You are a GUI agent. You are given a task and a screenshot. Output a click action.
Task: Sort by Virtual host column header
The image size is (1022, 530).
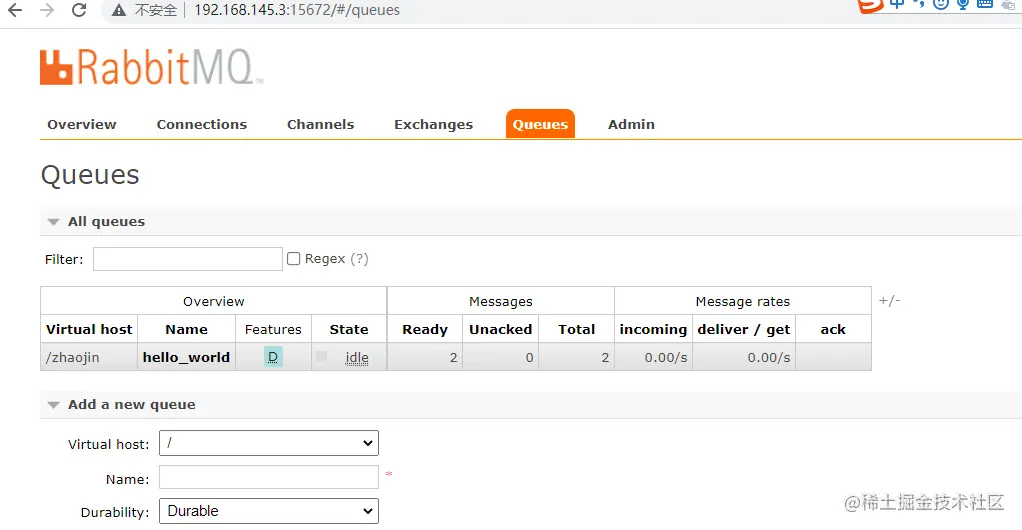89,329
